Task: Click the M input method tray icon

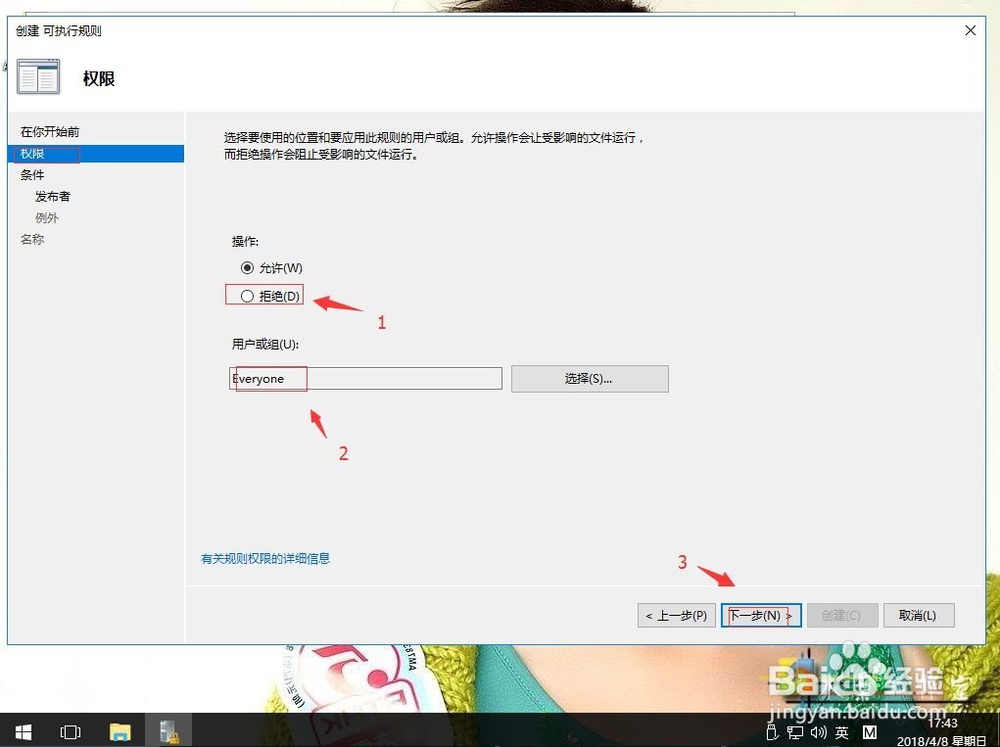Action: [869, 732]
